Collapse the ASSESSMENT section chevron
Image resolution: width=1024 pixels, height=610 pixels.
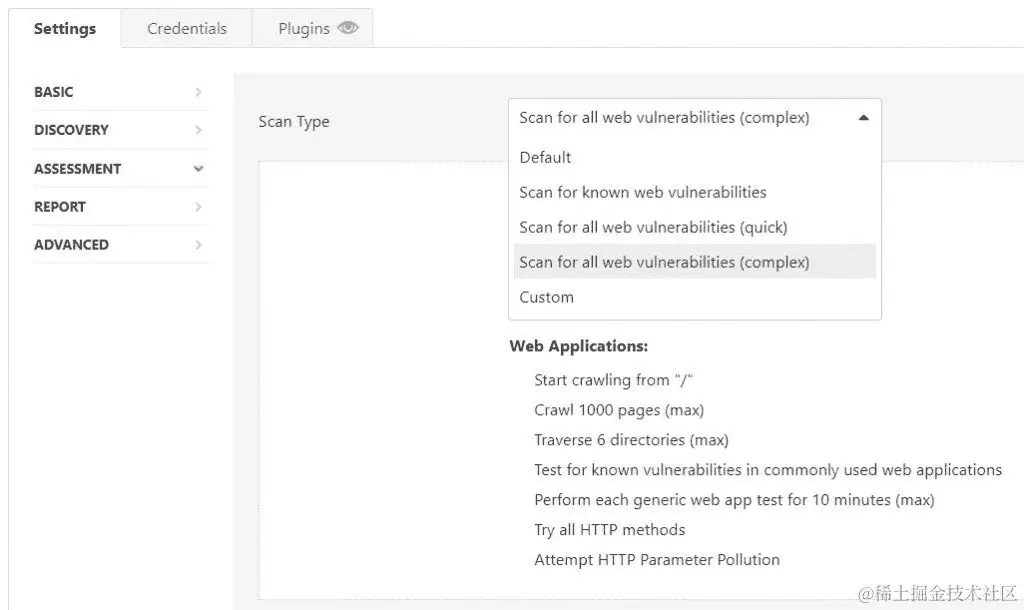[x=198, y=169]
